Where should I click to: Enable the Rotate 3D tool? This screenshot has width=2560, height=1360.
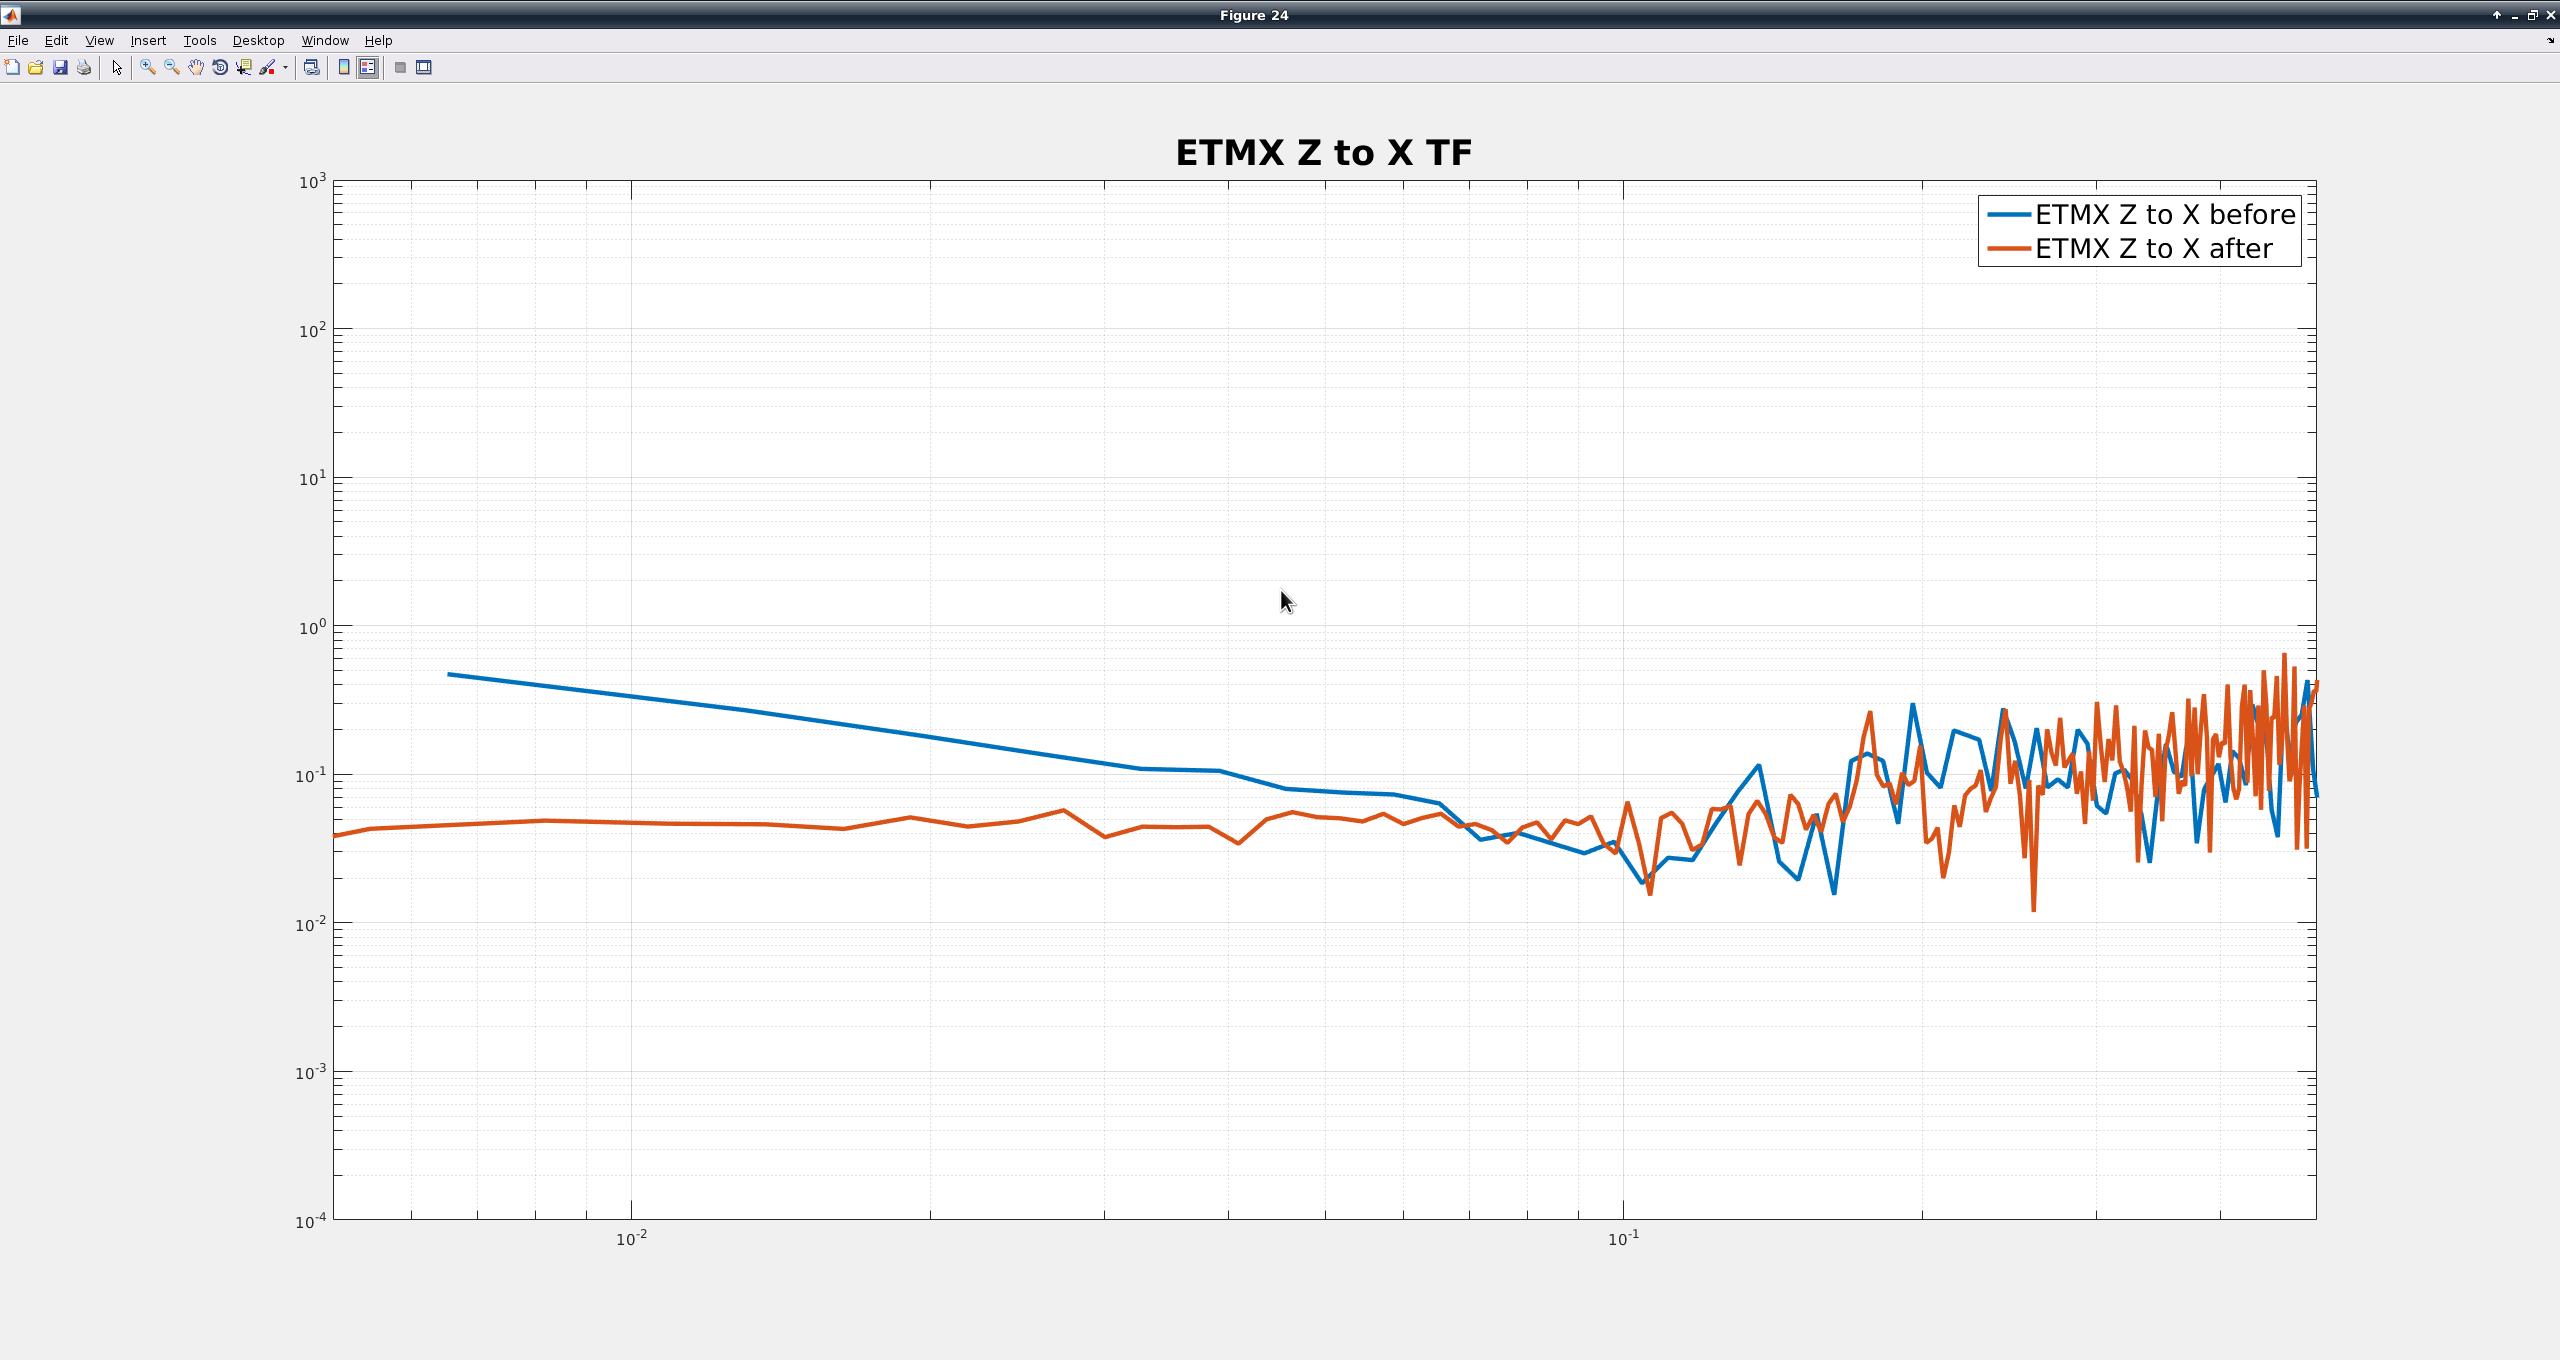220,68
